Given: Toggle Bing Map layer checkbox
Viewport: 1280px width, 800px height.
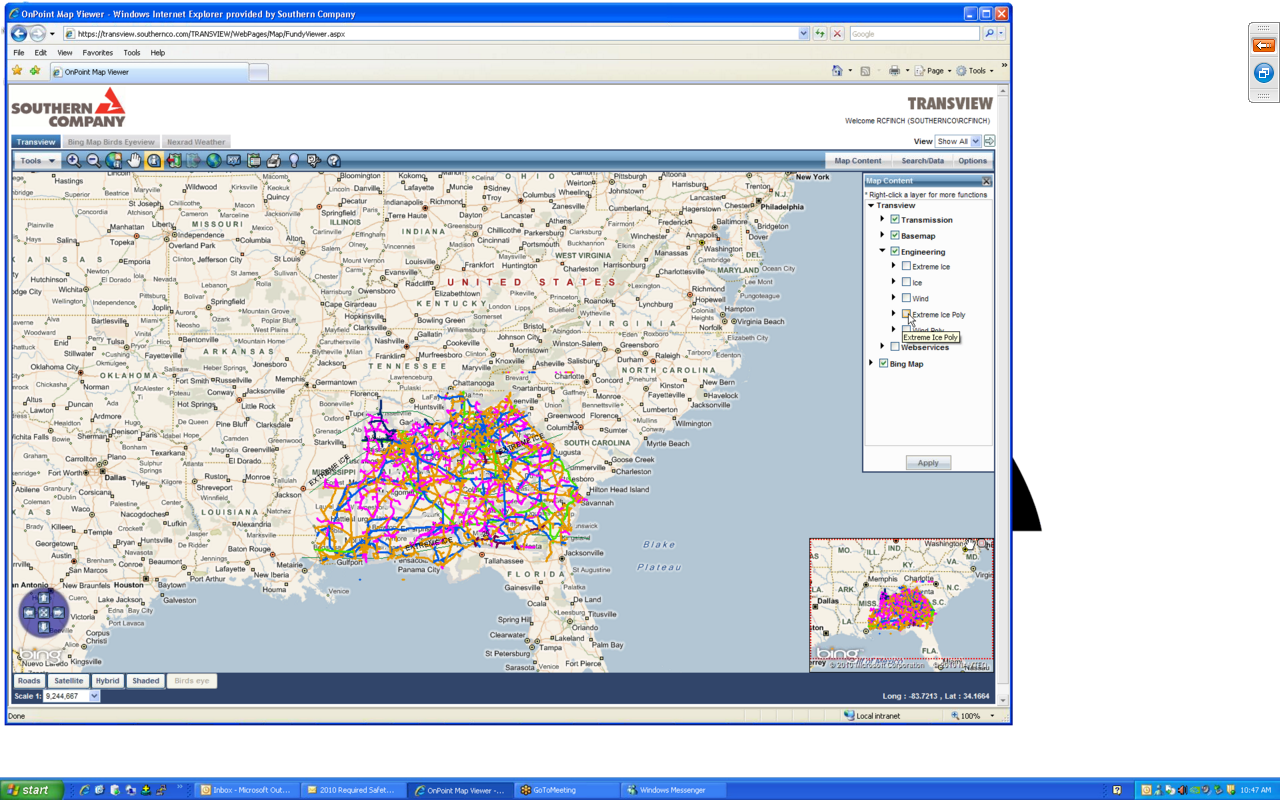Looking at the screenshot, I should point(883,364).
